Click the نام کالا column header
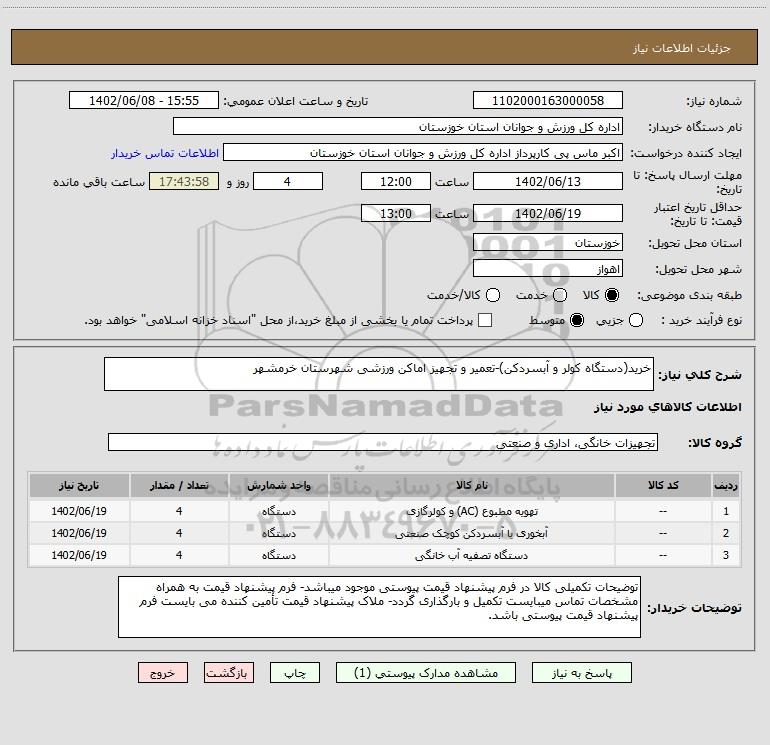Screen dimensions: 770x745 471,486
